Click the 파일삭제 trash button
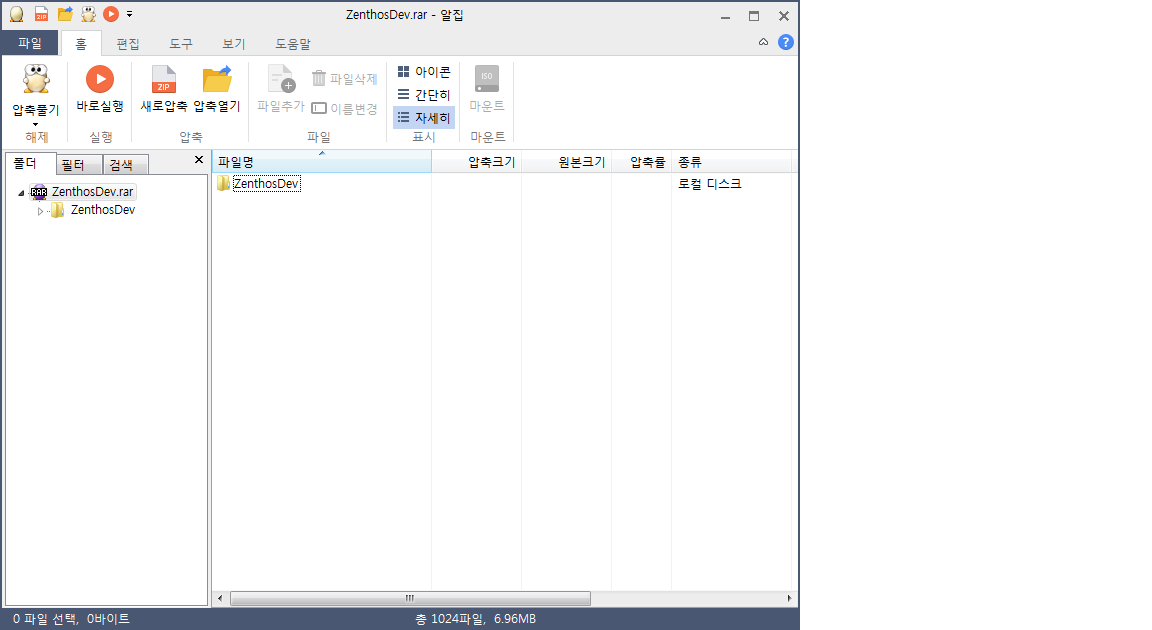Screen dimensions: 1152x630 pos(344,78)
